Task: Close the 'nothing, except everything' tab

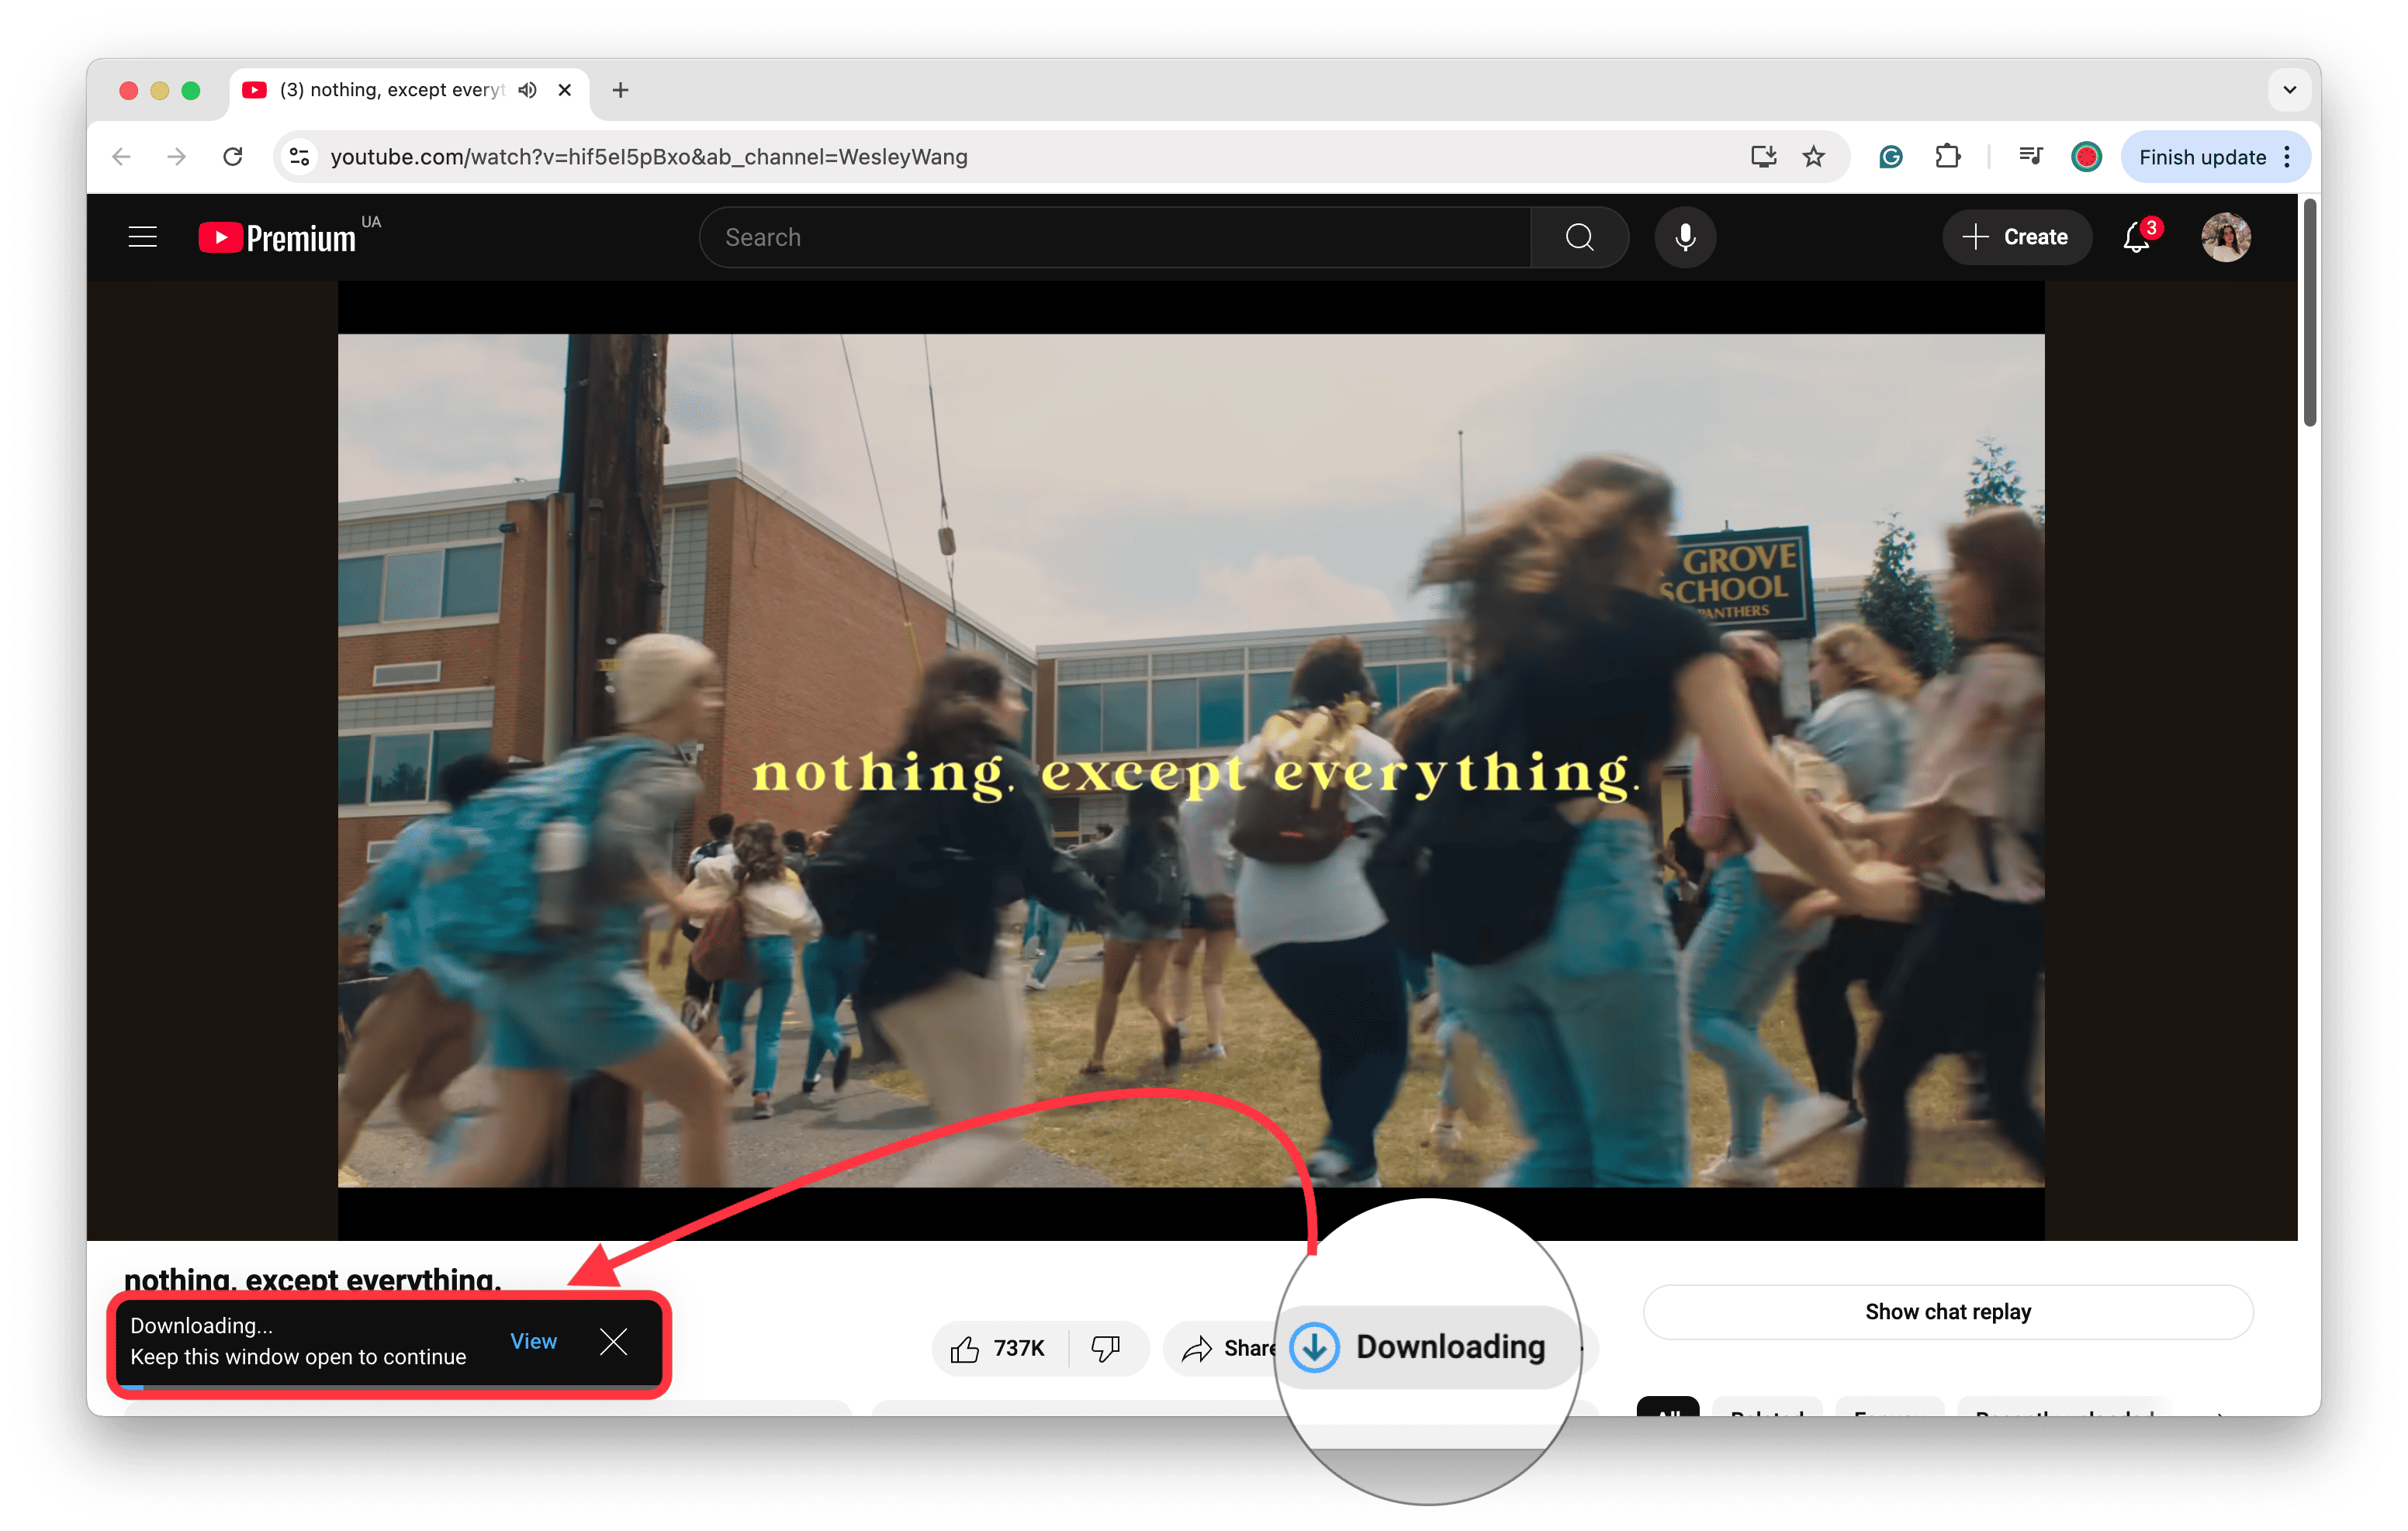Action: click(565, 90)
